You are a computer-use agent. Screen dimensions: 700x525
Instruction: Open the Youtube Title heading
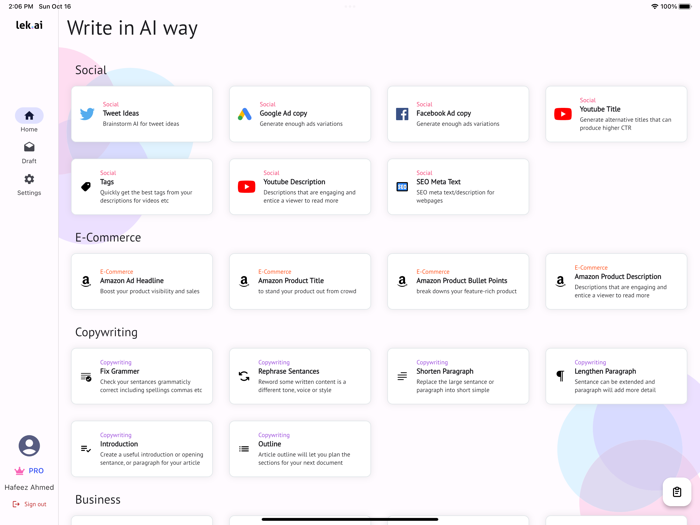(600, 109)
